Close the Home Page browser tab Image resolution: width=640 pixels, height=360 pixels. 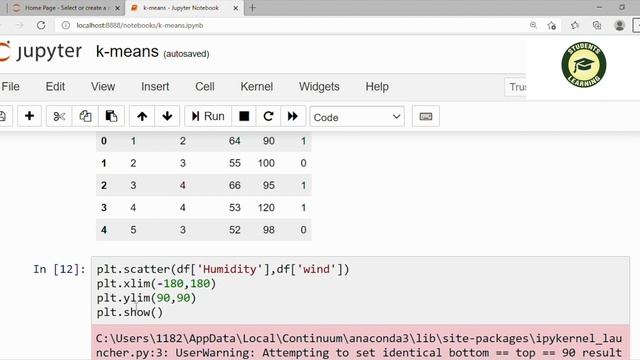tap(117, 8)
